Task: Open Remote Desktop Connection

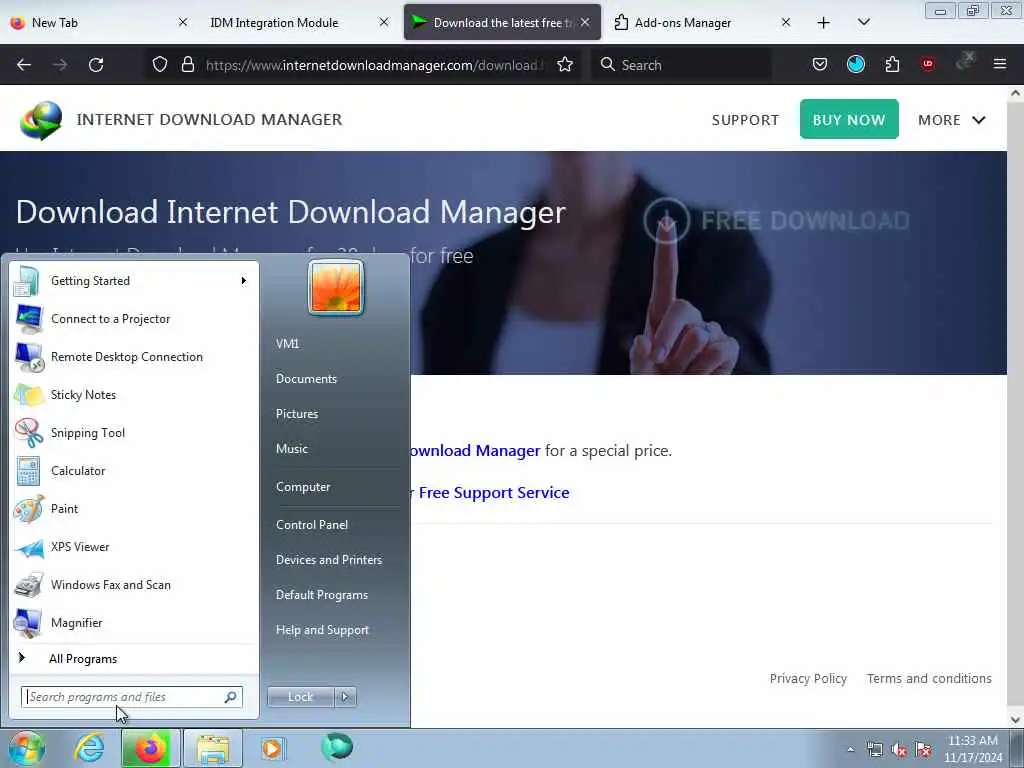Action: coord(133,357)
